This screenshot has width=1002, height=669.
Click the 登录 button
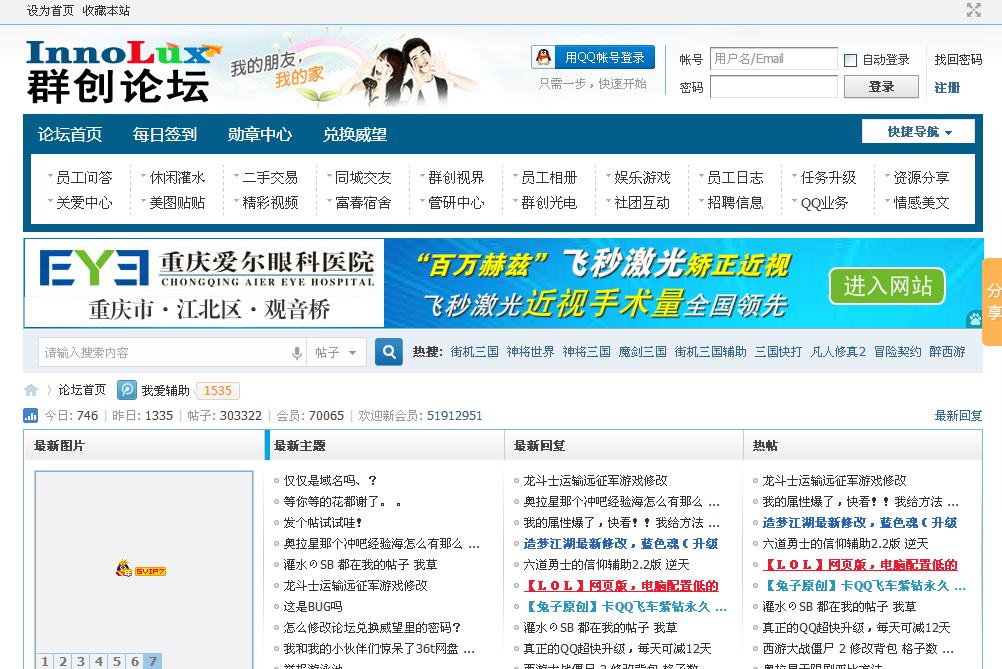(881, 87)
